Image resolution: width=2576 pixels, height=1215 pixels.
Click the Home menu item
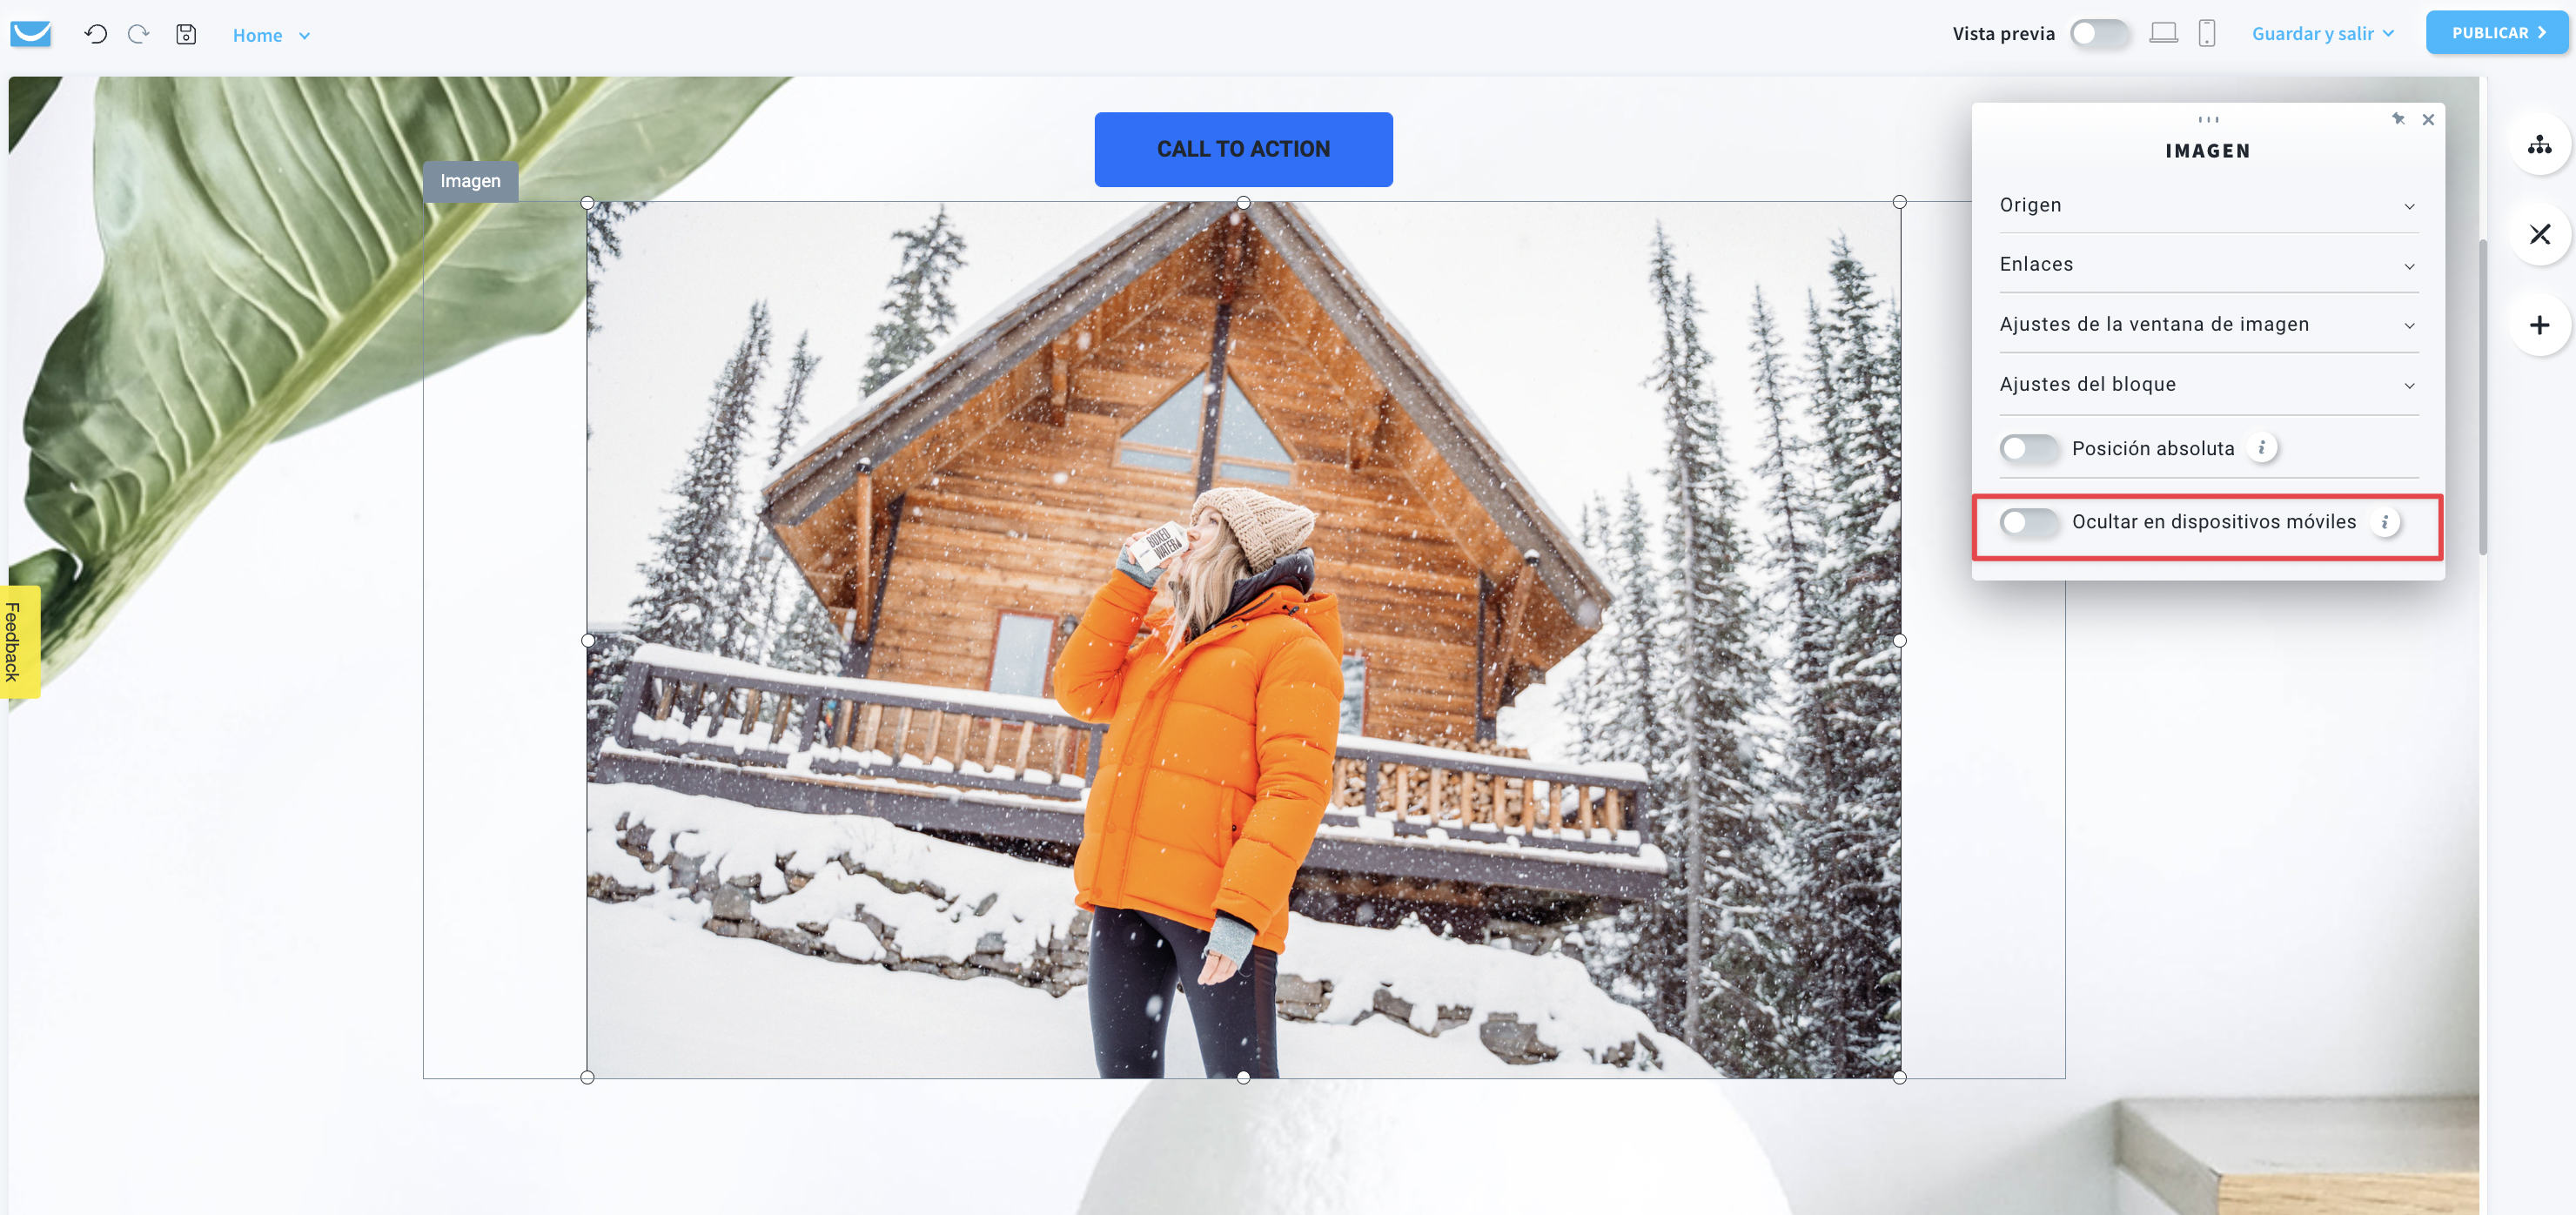point(268,35)
